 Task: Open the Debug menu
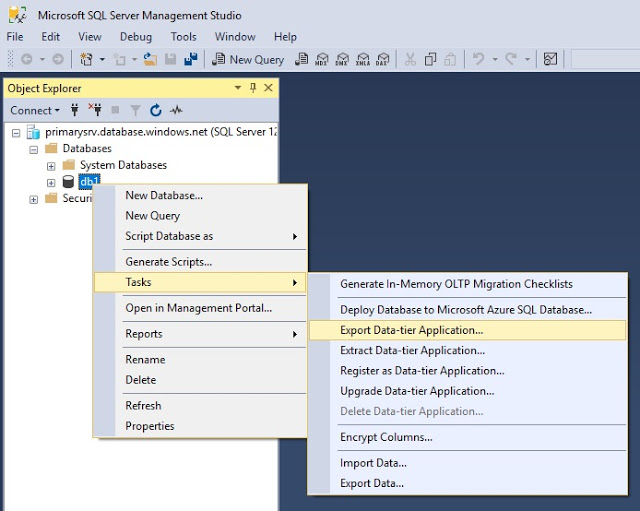(136, 37)
